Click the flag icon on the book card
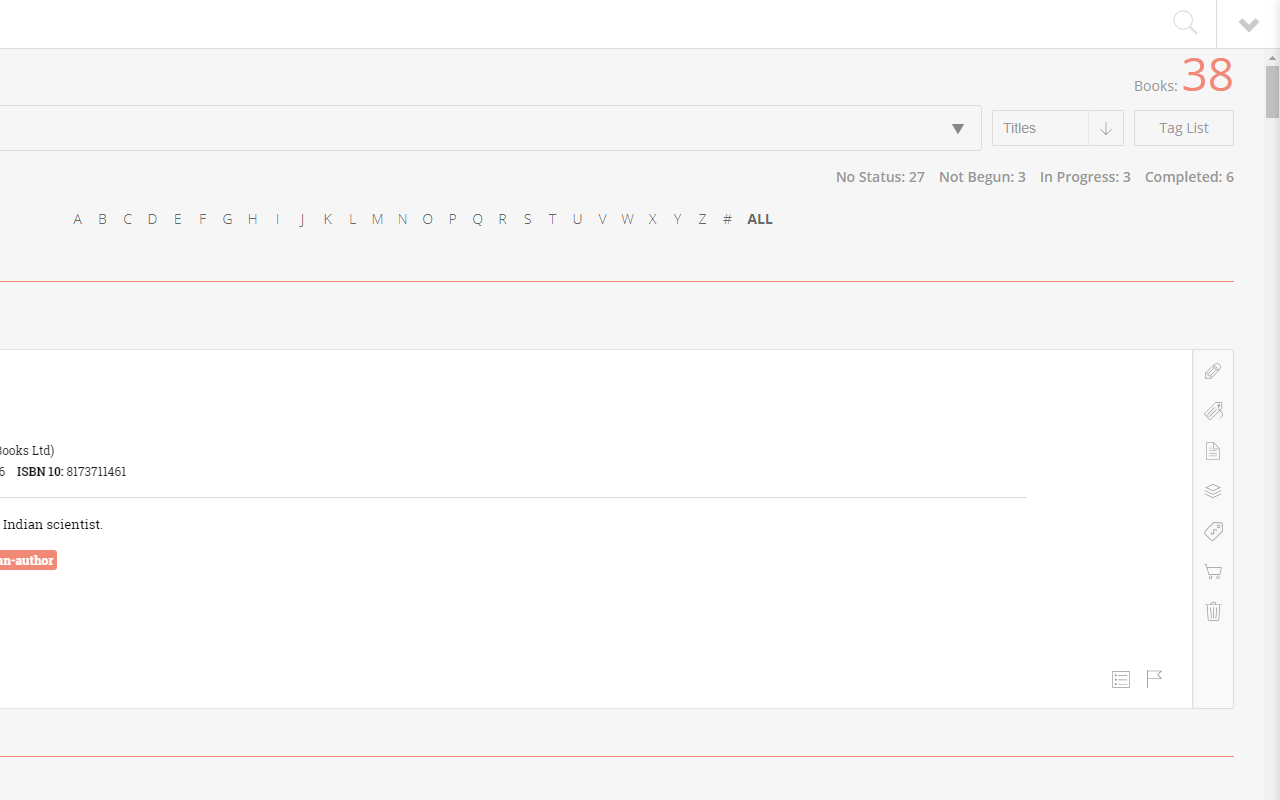This screenshot has width=1280, height=800. (x=1154, y=679)
